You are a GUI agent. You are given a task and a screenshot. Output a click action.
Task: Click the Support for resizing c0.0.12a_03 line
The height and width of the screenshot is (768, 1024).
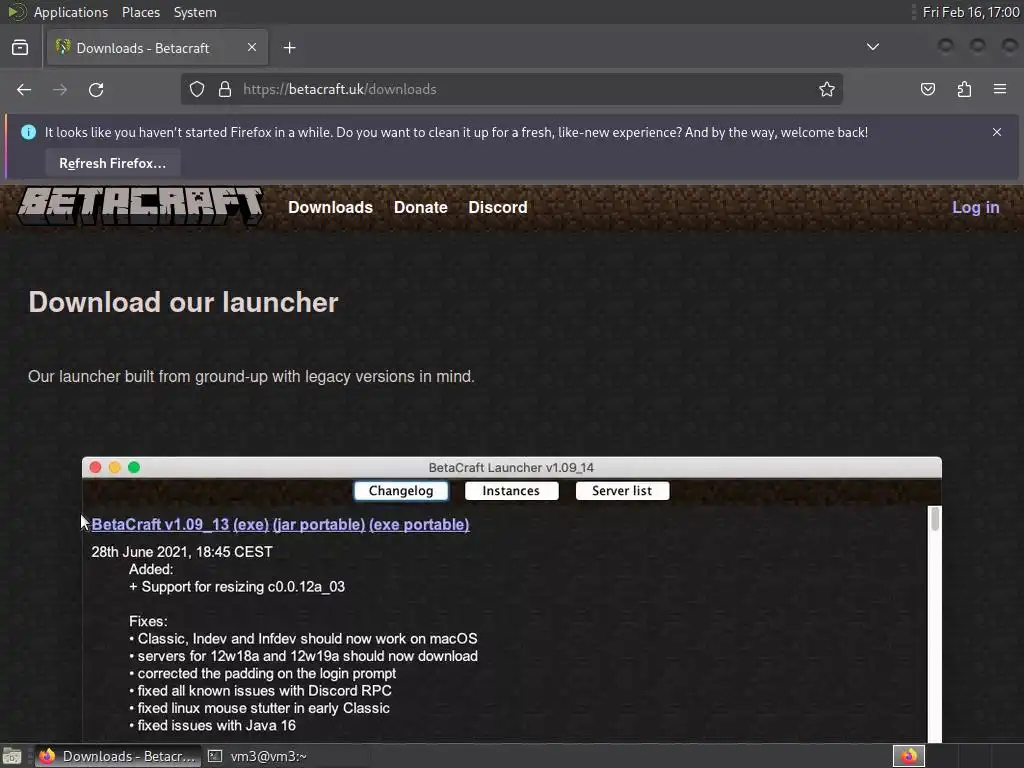[x=236, y=586]
